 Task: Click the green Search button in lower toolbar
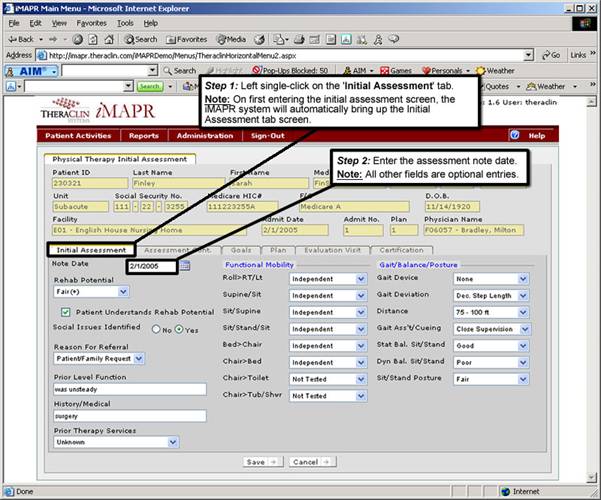point(150,87)
